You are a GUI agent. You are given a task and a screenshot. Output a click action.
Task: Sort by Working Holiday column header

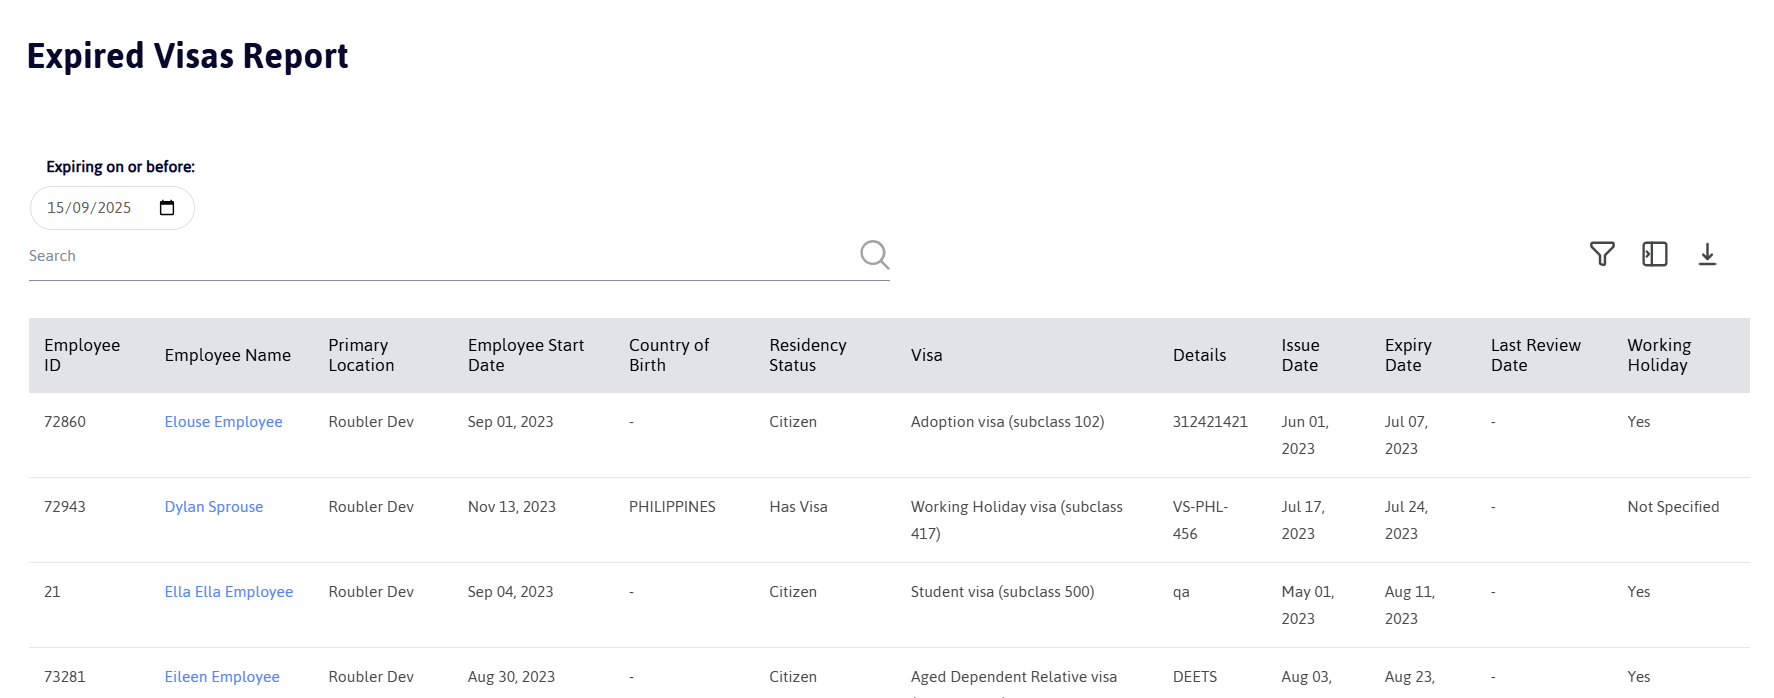click(1659, 355)
